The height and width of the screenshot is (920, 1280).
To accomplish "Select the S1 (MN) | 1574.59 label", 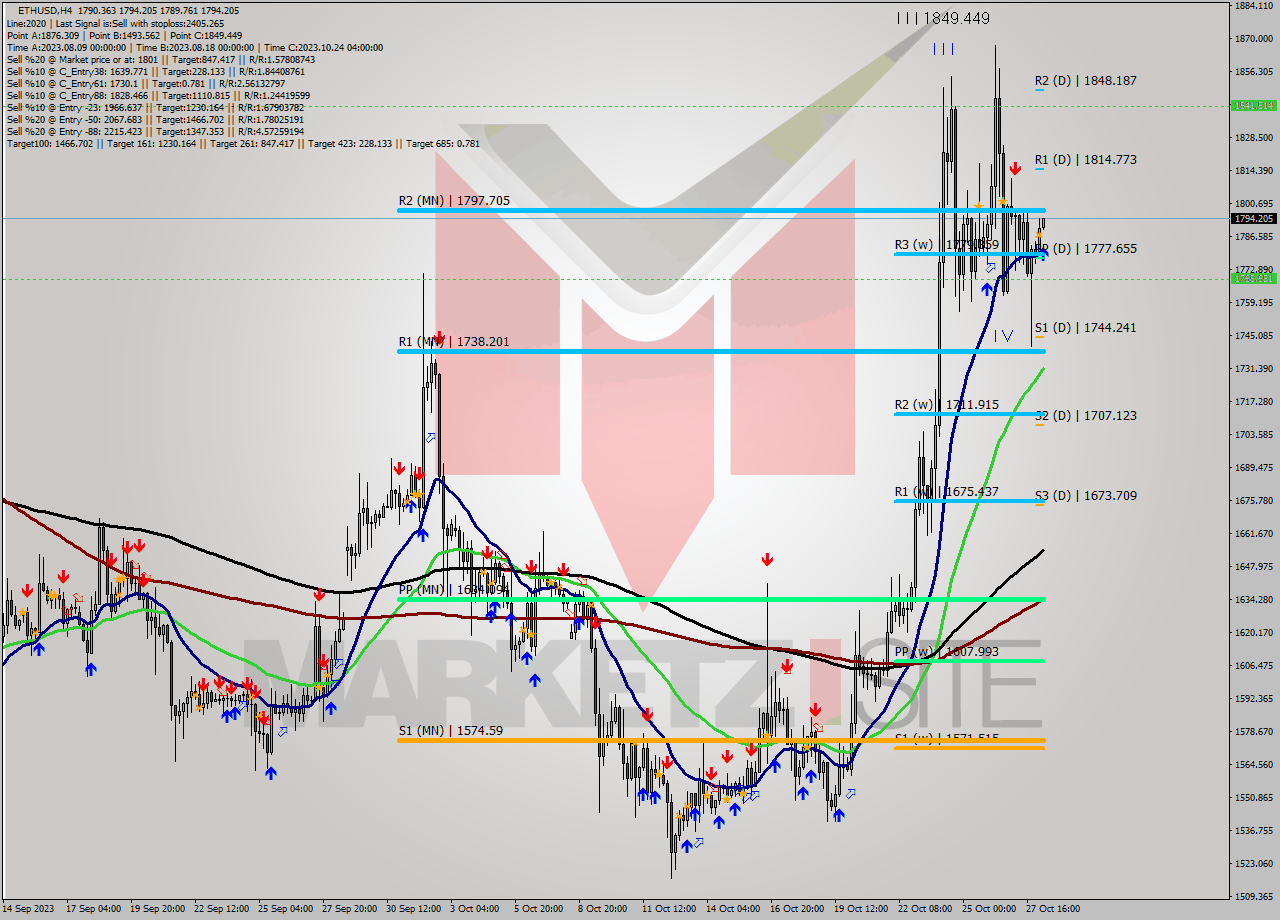I will click(x=450, y=730).
